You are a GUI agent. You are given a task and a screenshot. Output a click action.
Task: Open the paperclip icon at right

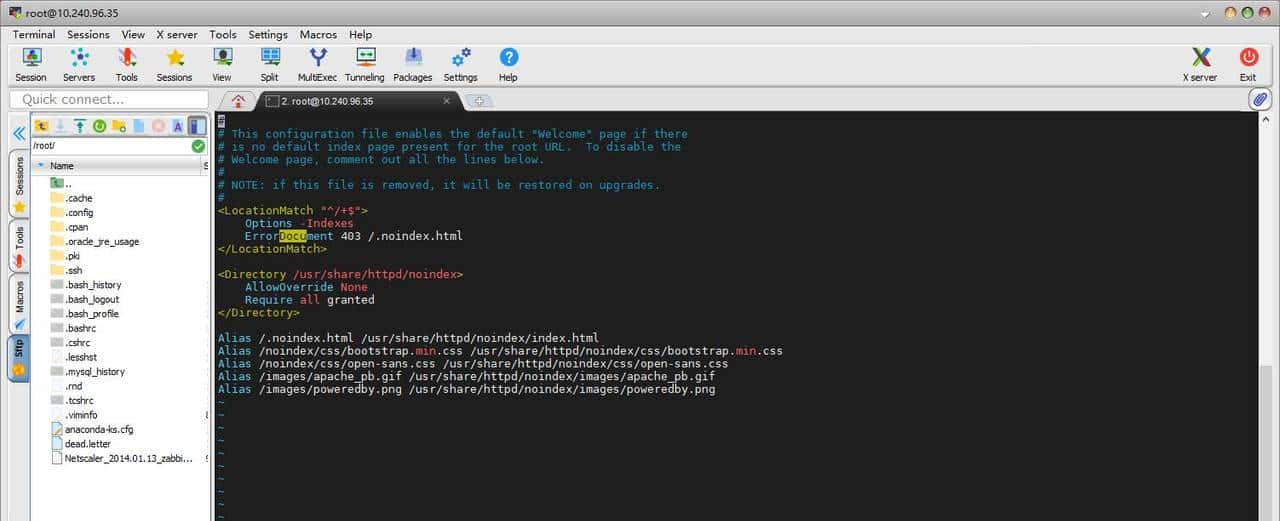click(1260, 99)
